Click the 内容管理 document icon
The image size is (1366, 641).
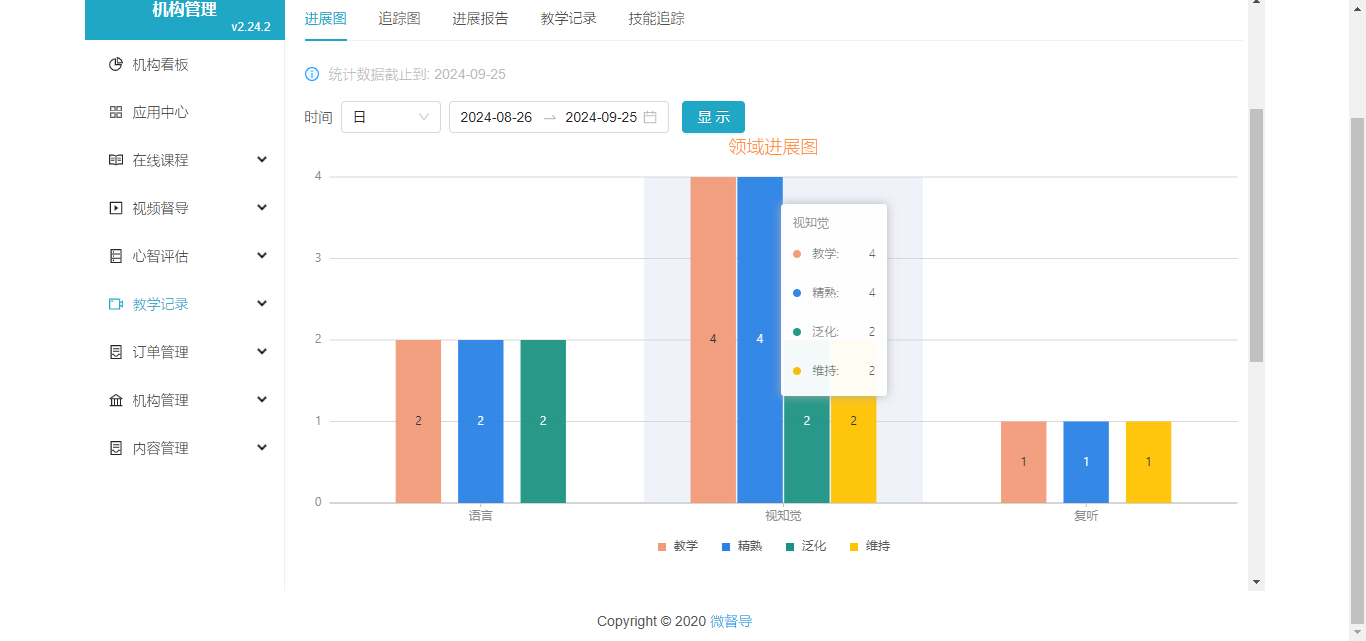115,449
